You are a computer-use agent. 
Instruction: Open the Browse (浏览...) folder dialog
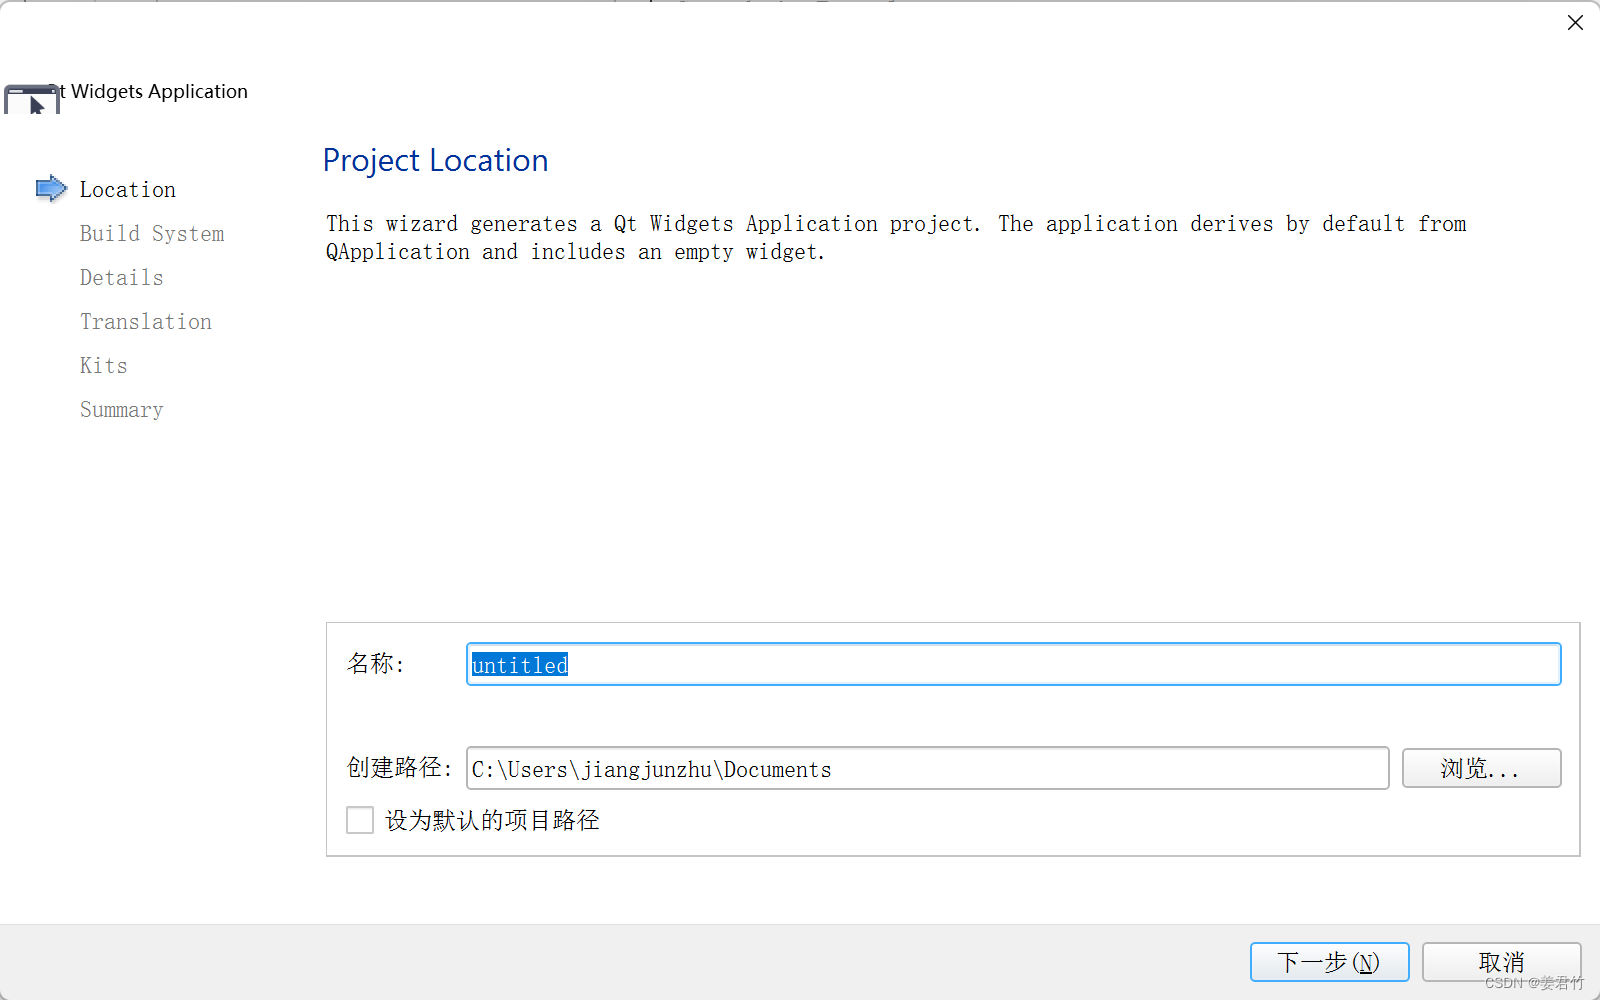1481,768
